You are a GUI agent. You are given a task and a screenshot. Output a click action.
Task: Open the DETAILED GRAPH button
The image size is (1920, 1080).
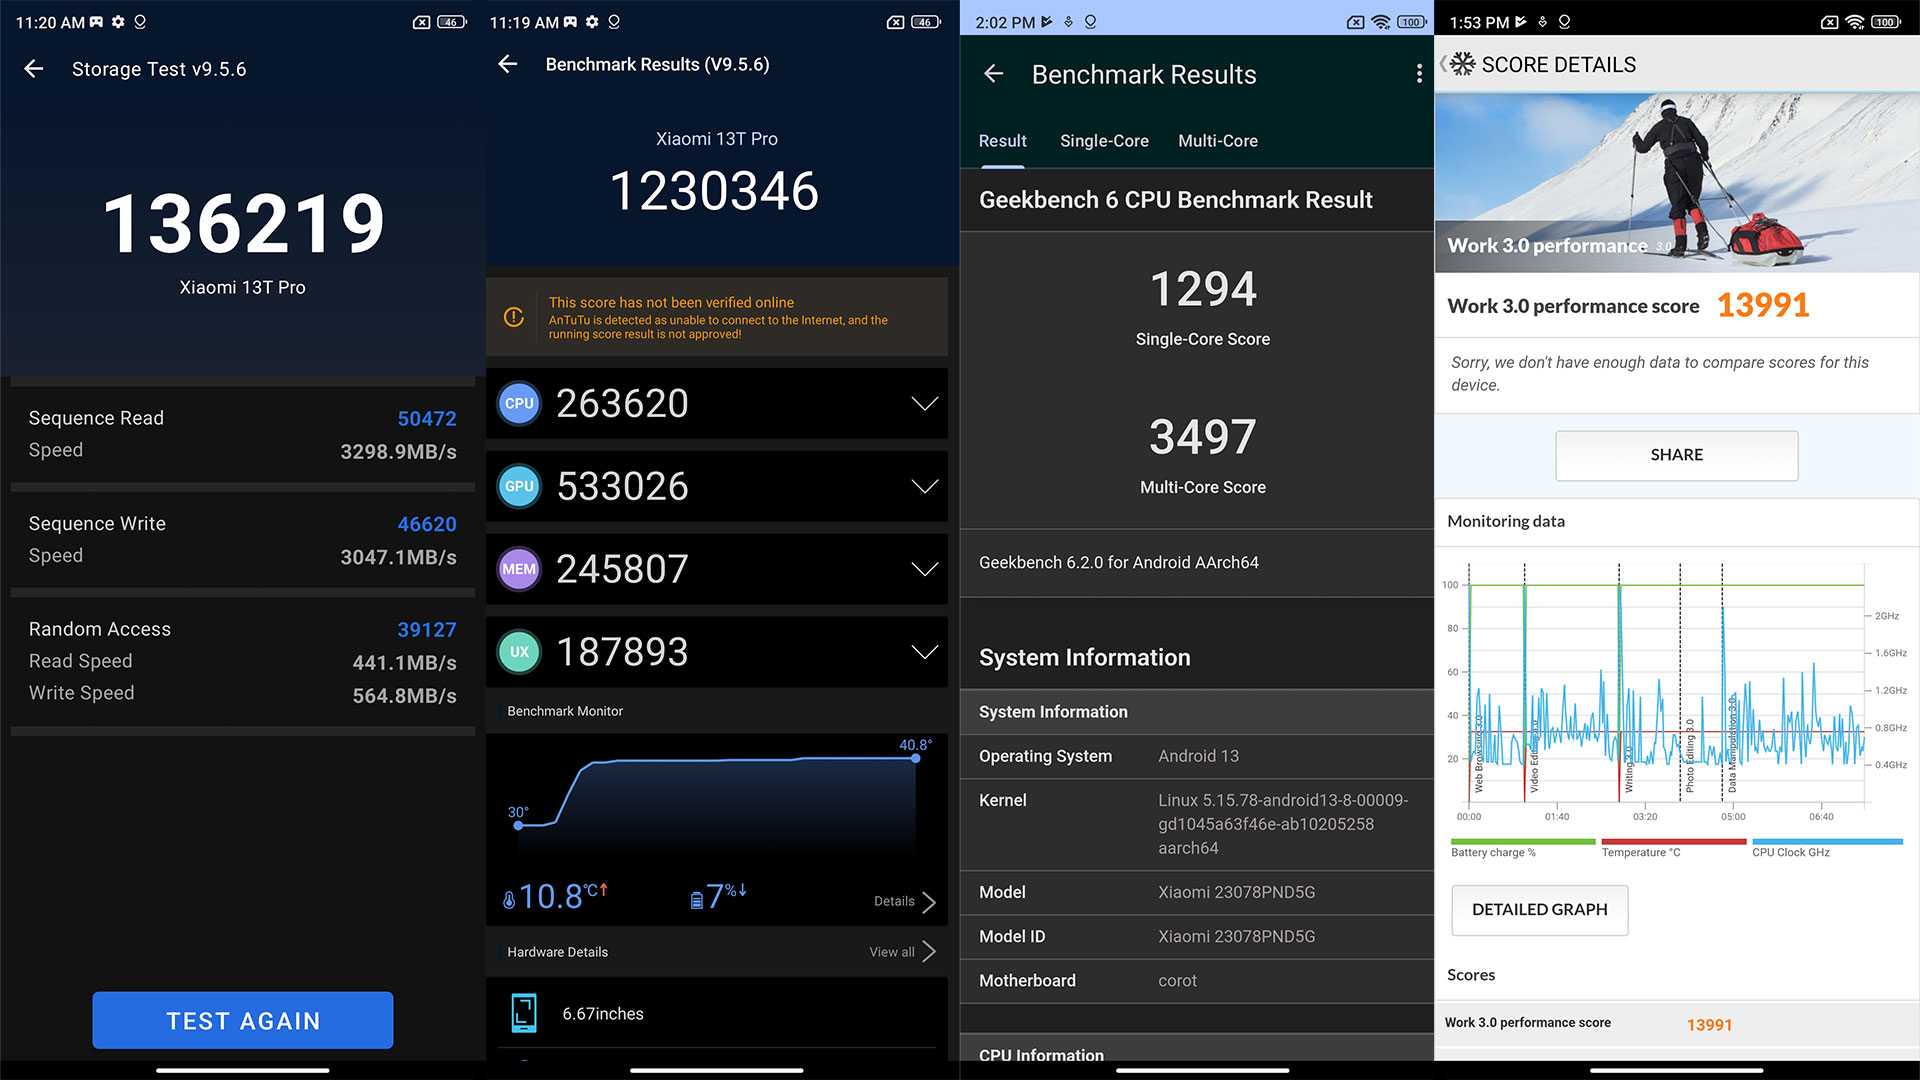pyautogui.click(x=1540, y=910)
